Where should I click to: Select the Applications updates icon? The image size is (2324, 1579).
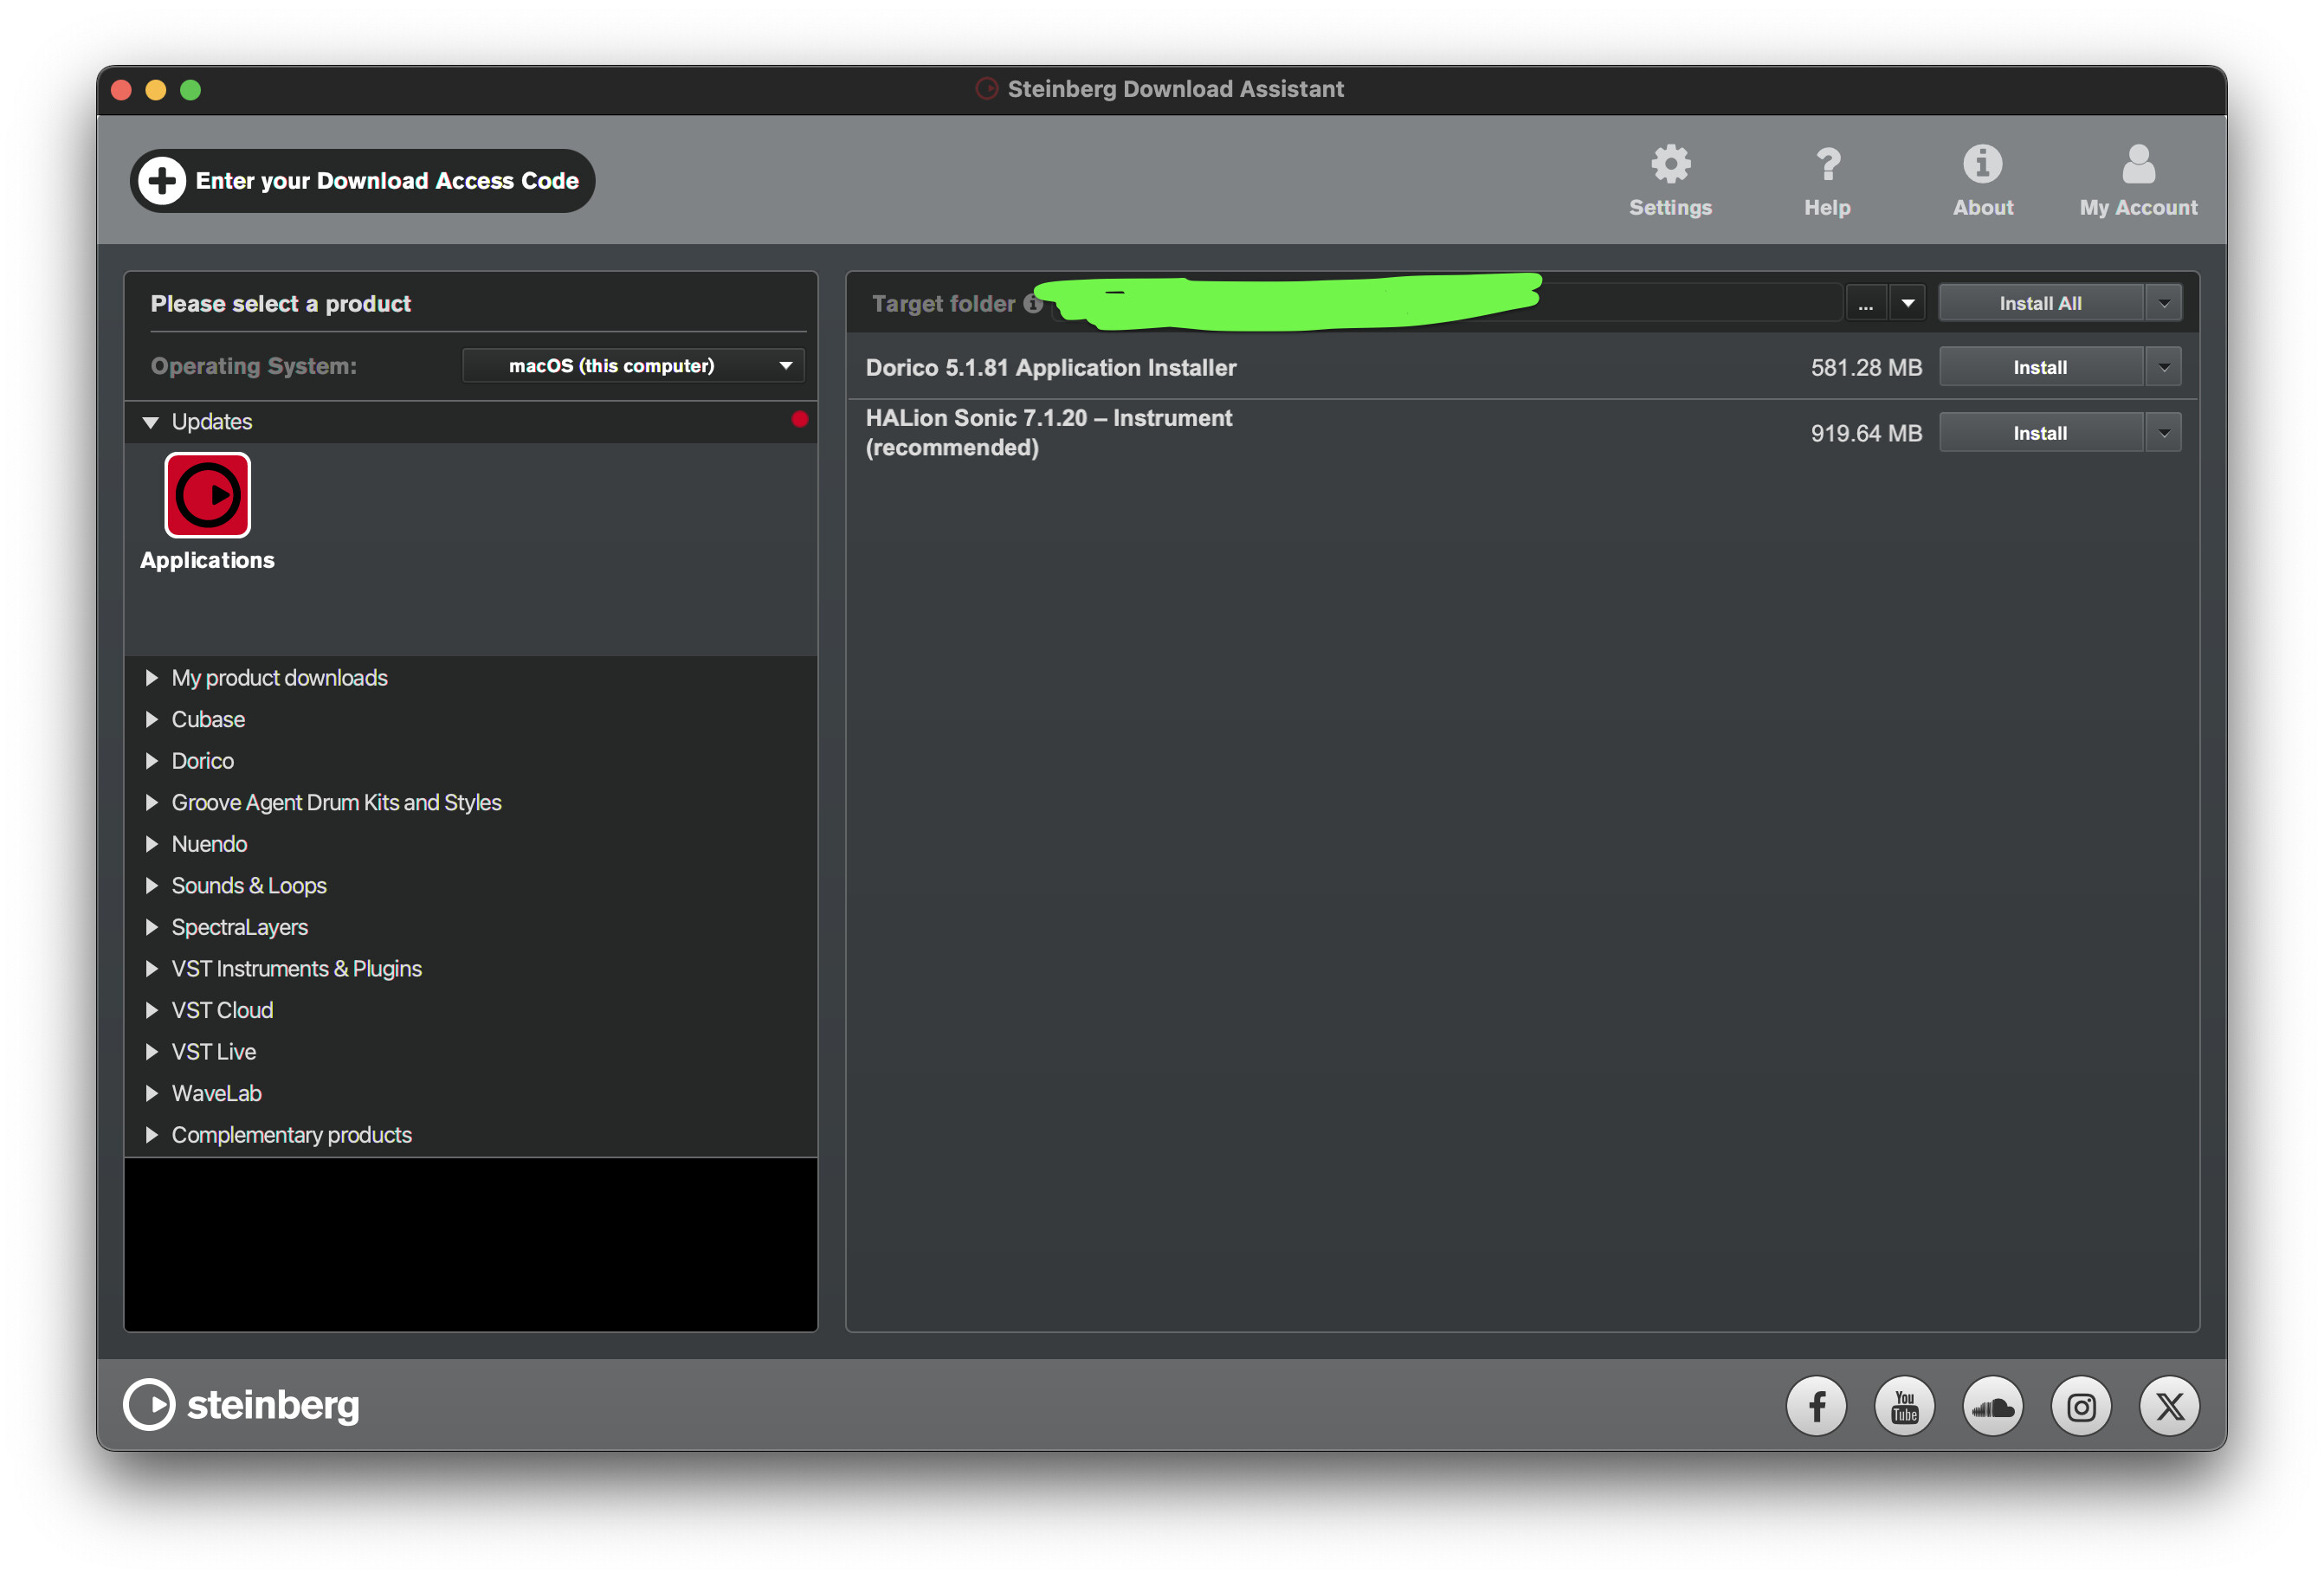point(207,496)
